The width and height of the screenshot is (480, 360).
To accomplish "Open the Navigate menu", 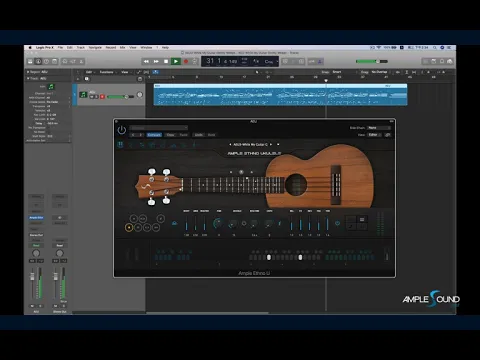I will pos(95,48).
